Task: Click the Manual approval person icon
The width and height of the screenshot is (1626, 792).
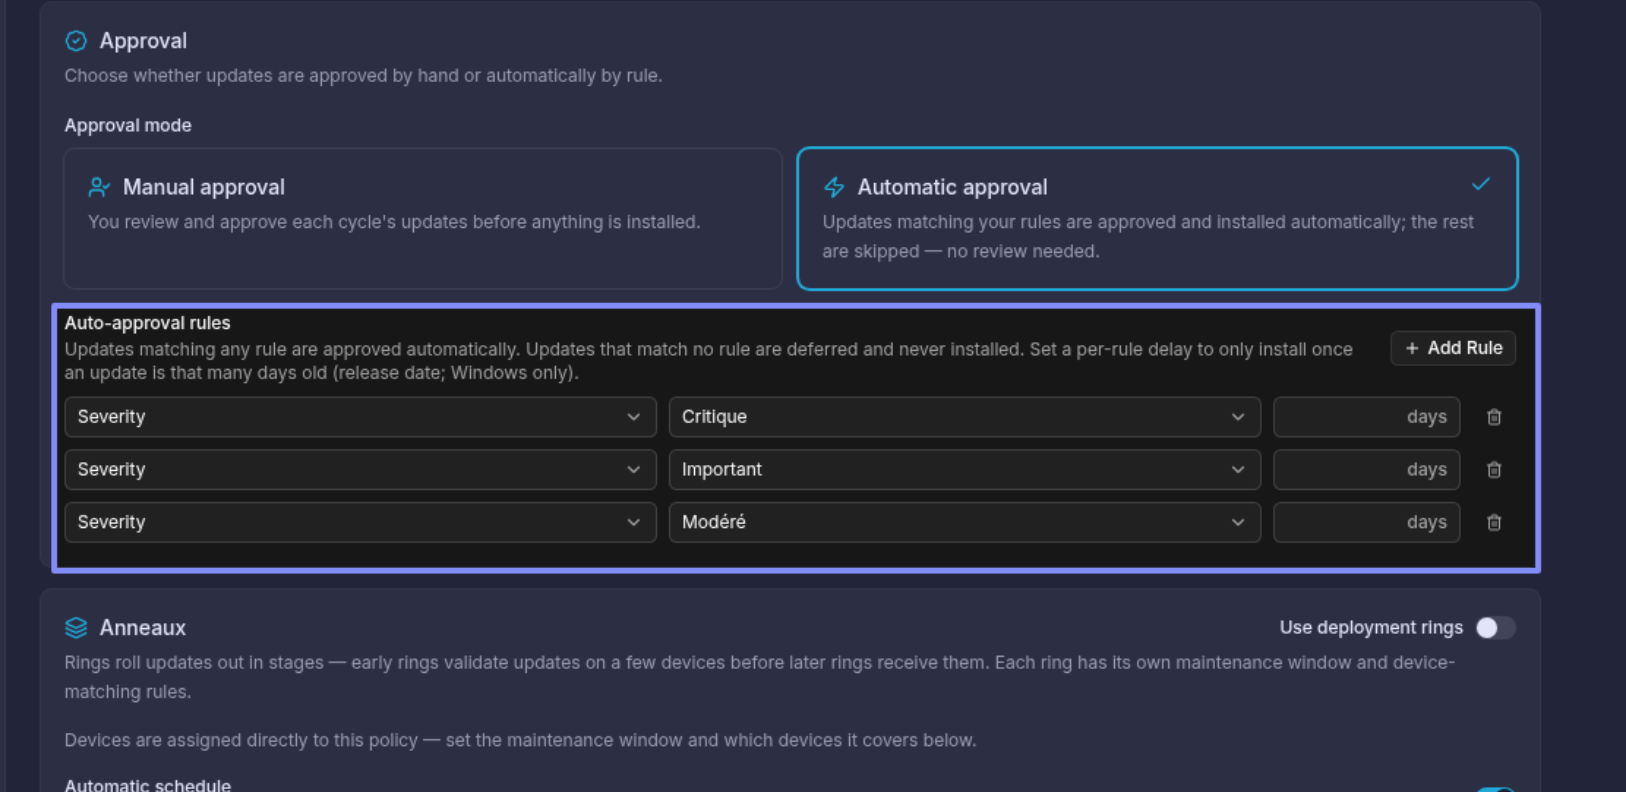Action: tap(99, 187)
